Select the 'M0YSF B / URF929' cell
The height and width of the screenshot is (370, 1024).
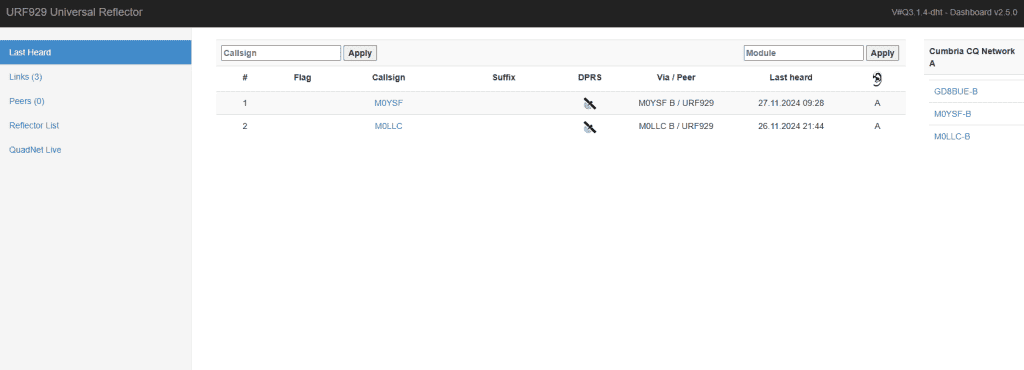[x=676, y=102]
